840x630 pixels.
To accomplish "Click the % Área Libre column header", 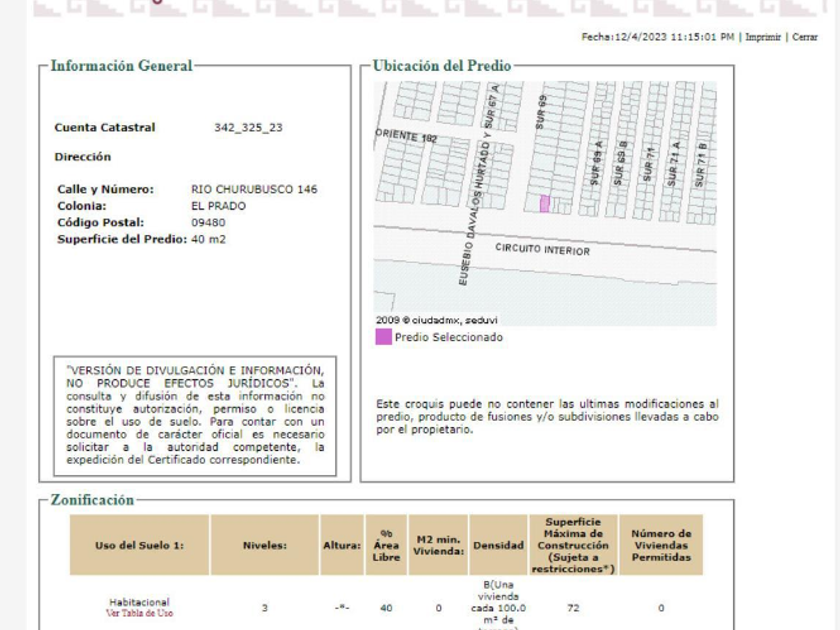I will [386, 545].
